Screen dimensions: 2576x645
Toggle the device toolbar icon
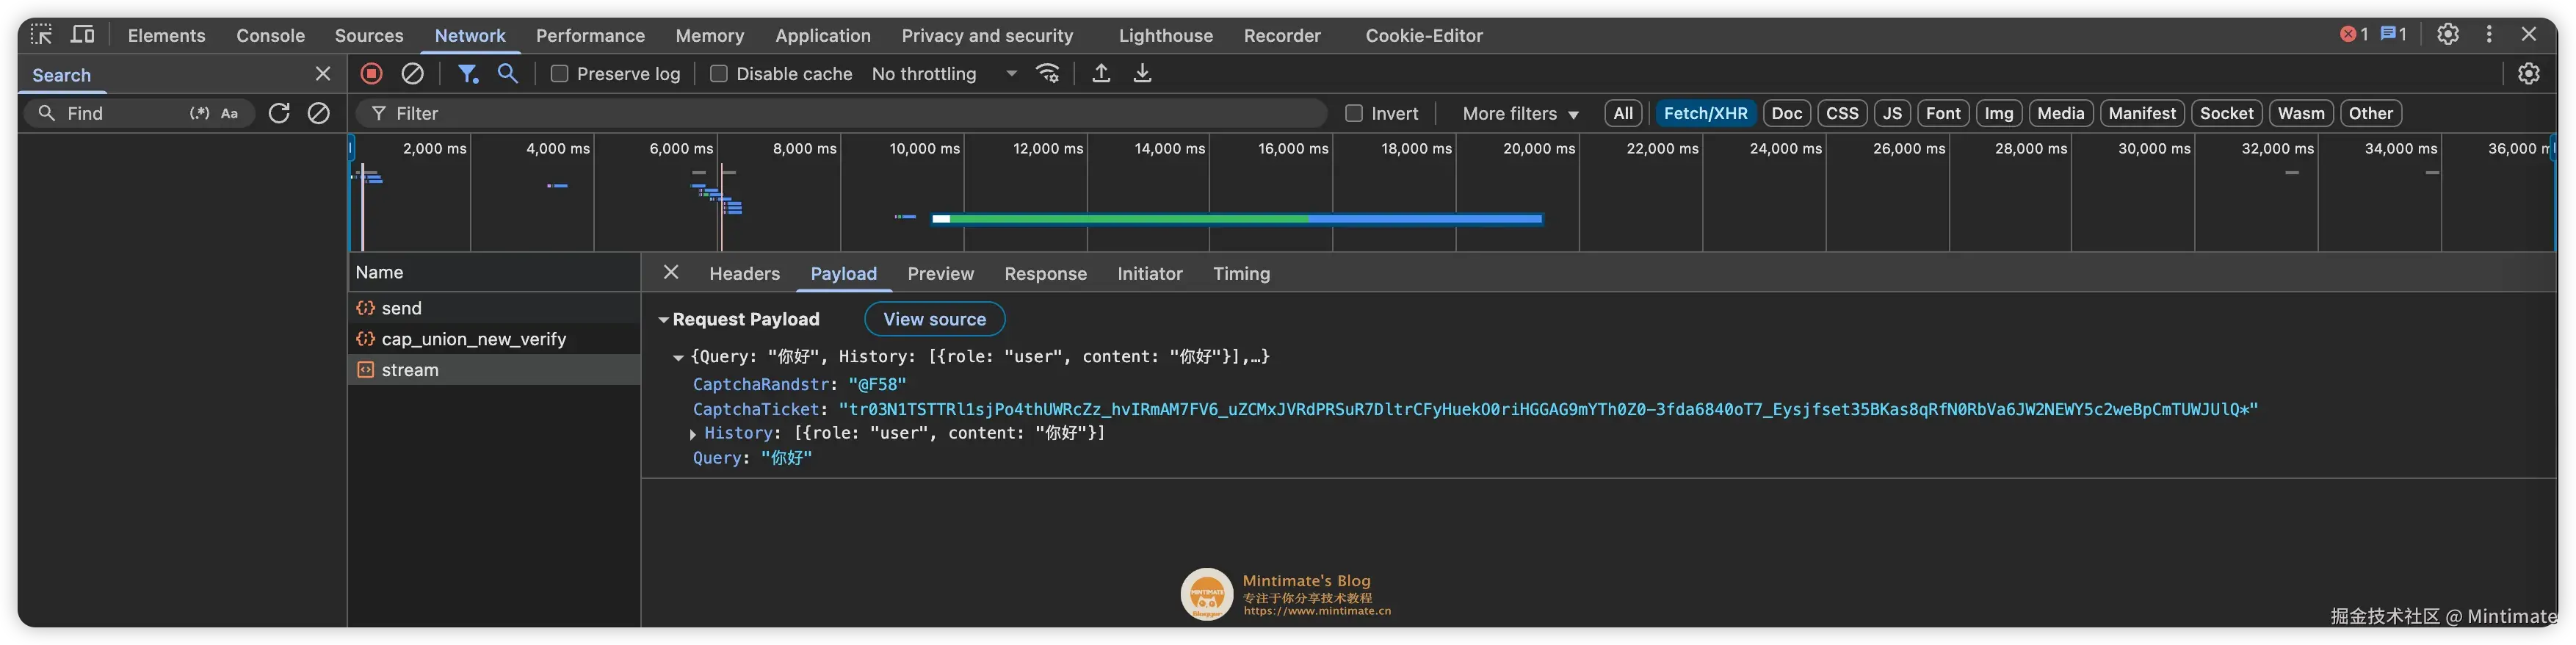click(x=83, y=35)
